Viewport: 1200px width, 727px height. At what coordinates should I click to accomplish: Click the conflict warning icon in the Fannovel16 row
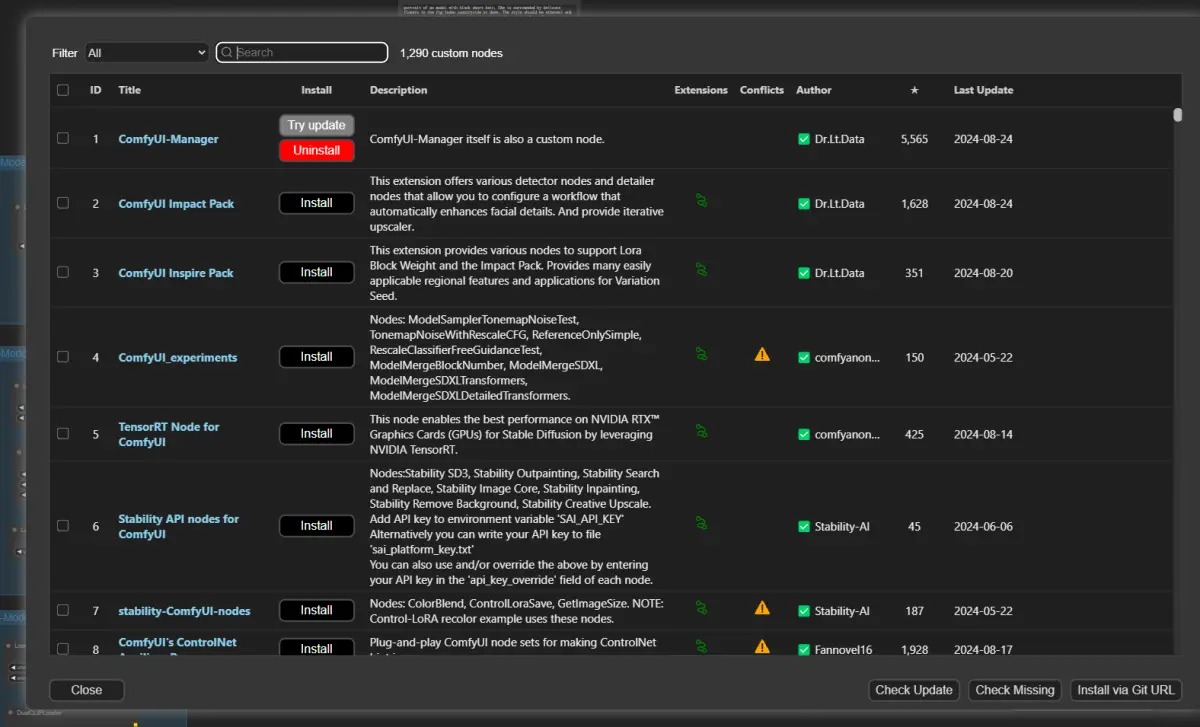click(762, 646)
